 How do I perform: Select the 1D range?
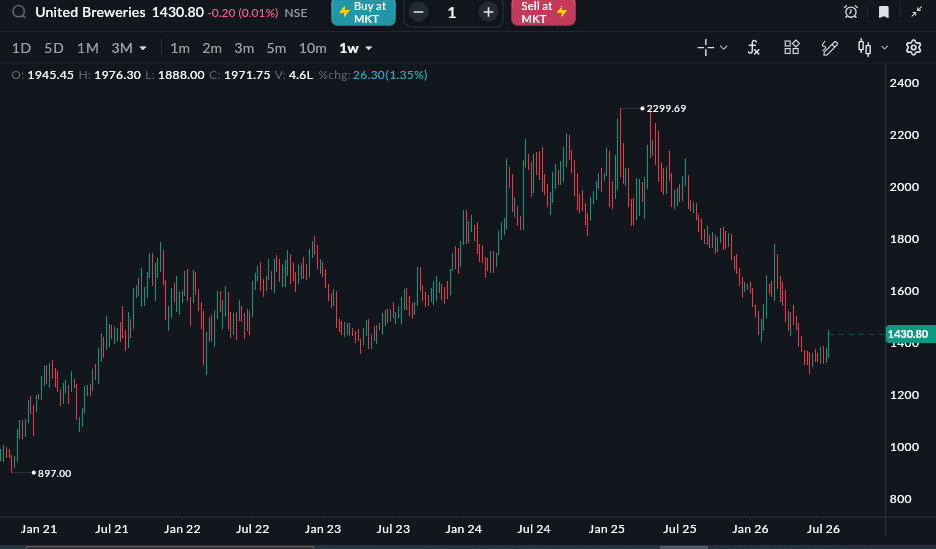(21, 48)
